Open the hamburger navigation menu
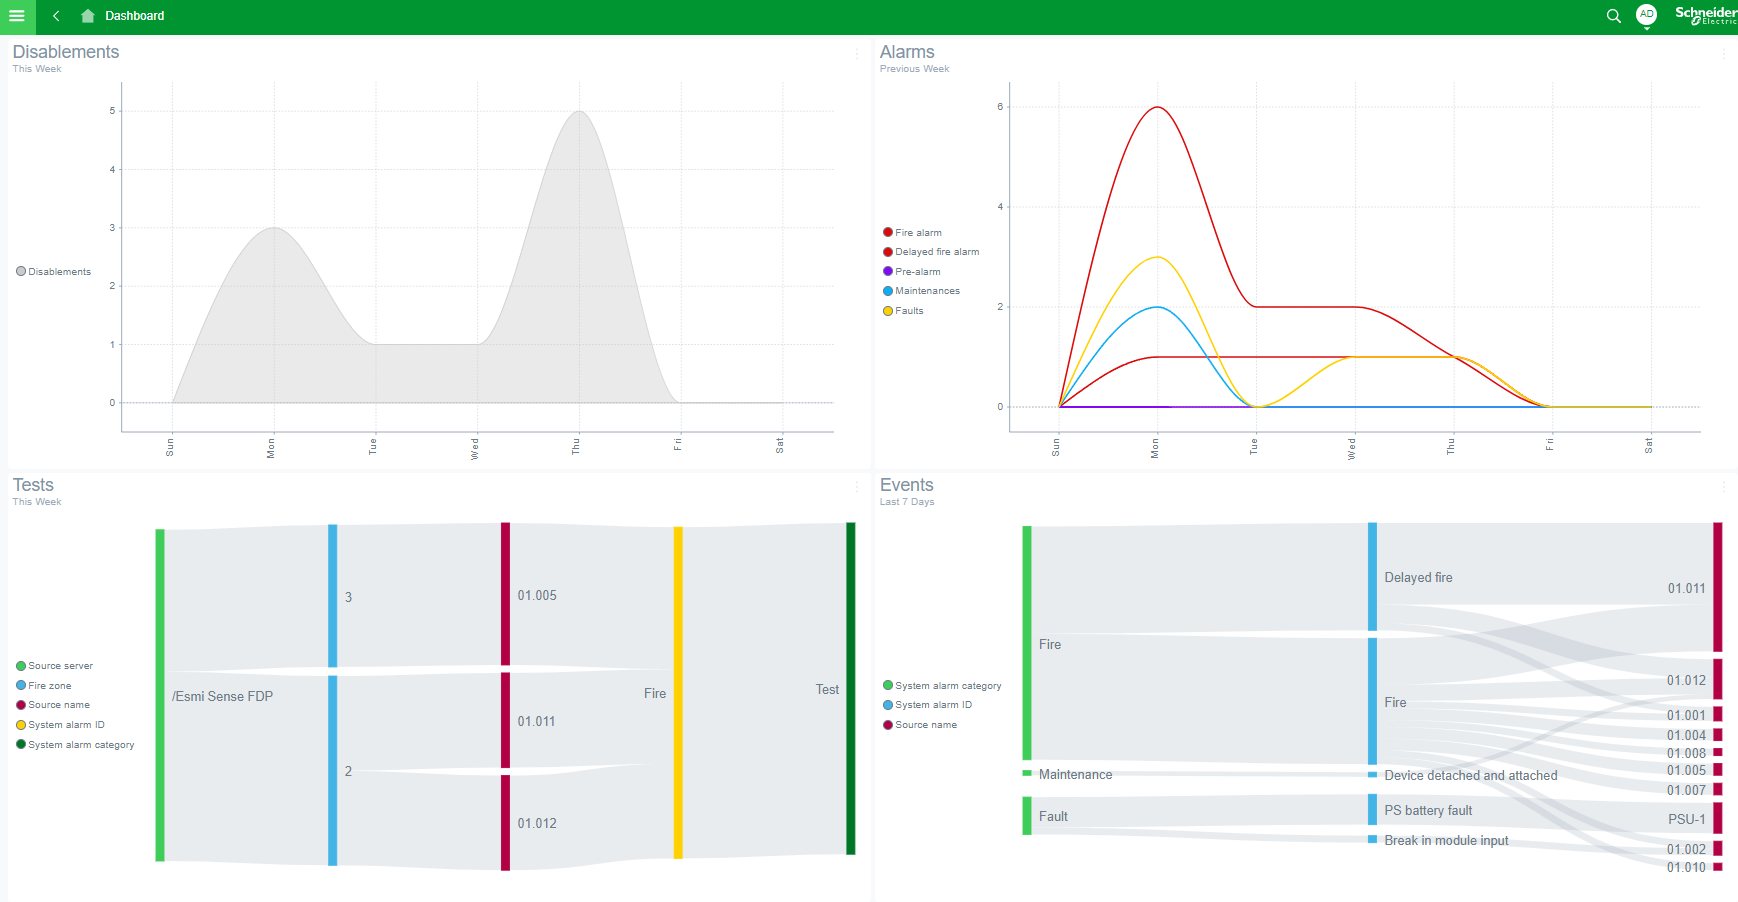This screenshot has width=1738, height=902. [17, 16]
